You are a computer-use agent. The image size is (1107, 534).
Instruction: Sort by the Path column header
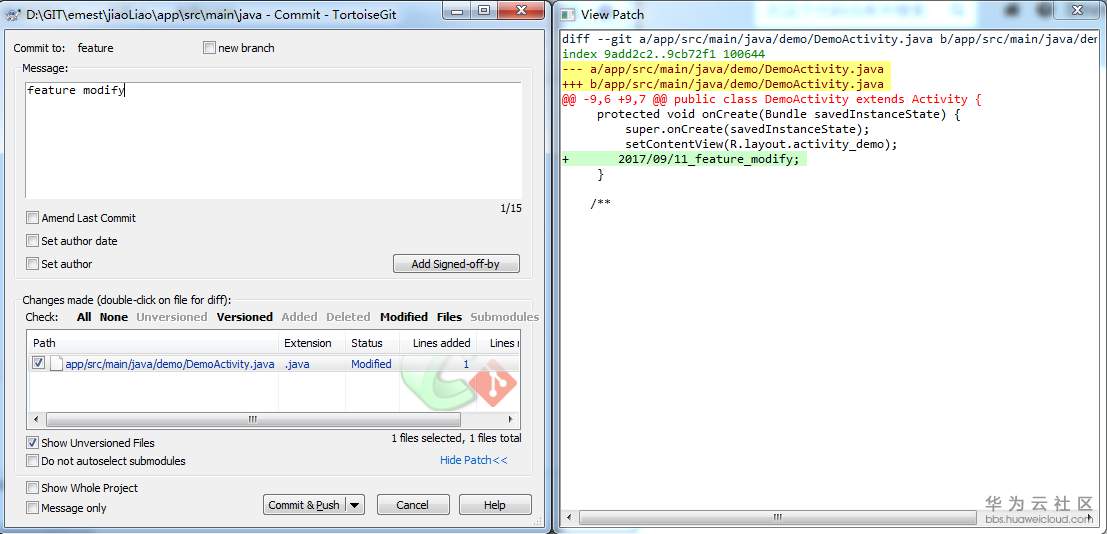[x=153, y=343]
